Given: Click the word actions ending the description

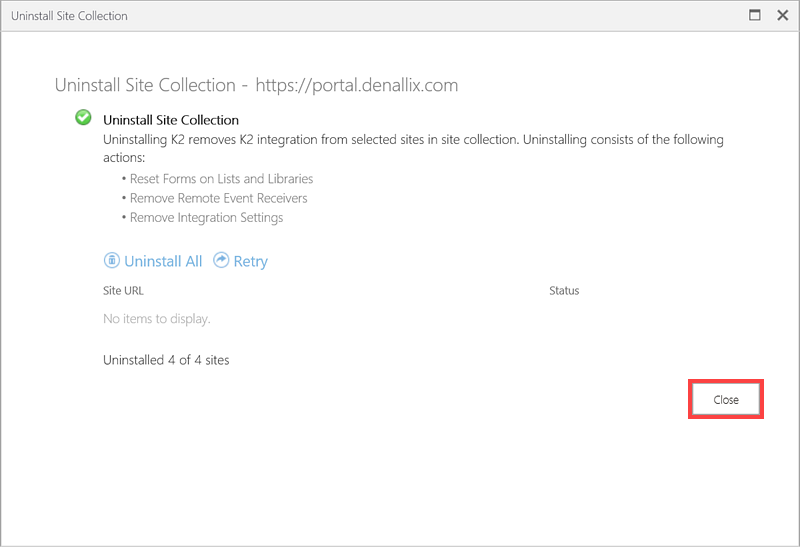Looking at the screenshot, I should [x=124, y=158].
